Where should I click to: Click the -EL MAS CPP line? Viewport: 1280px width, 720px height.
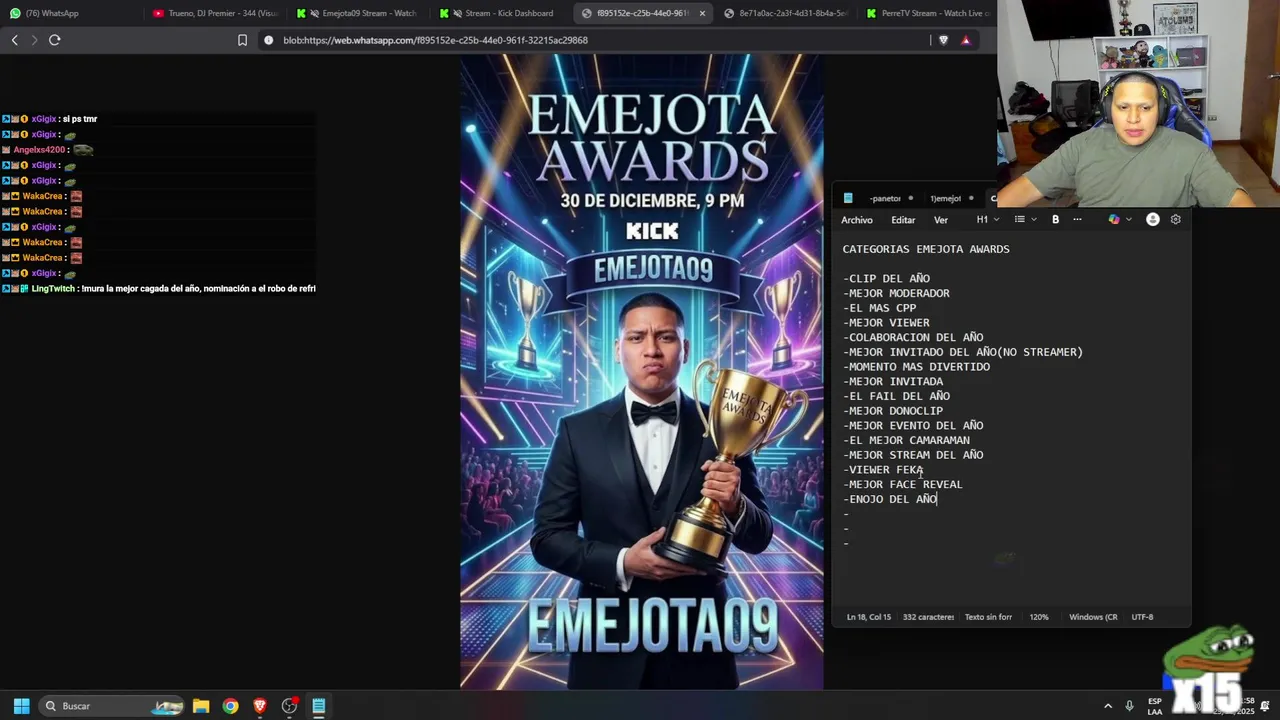879,308
